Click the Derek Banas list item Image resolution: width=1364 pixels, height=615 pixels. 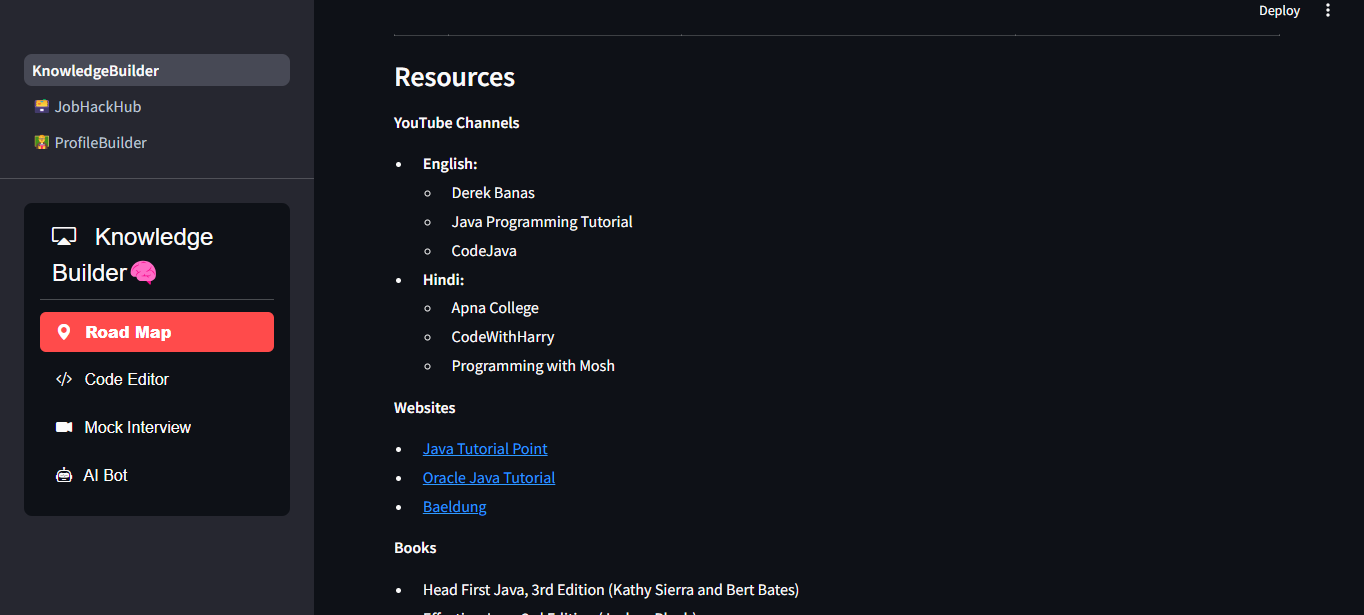pyautogui.click(x=493, y=193)
